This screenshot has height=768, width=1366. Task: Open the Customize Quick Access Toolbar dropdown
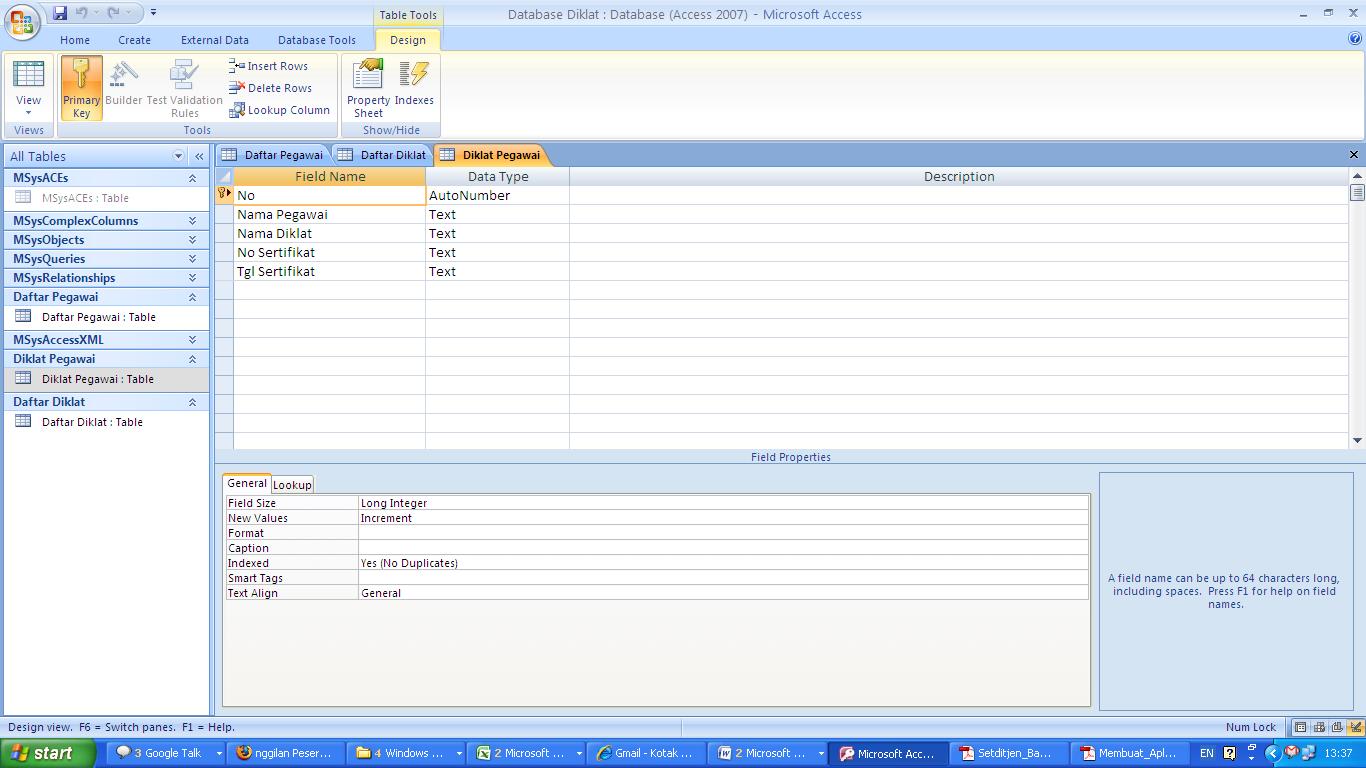153,13
